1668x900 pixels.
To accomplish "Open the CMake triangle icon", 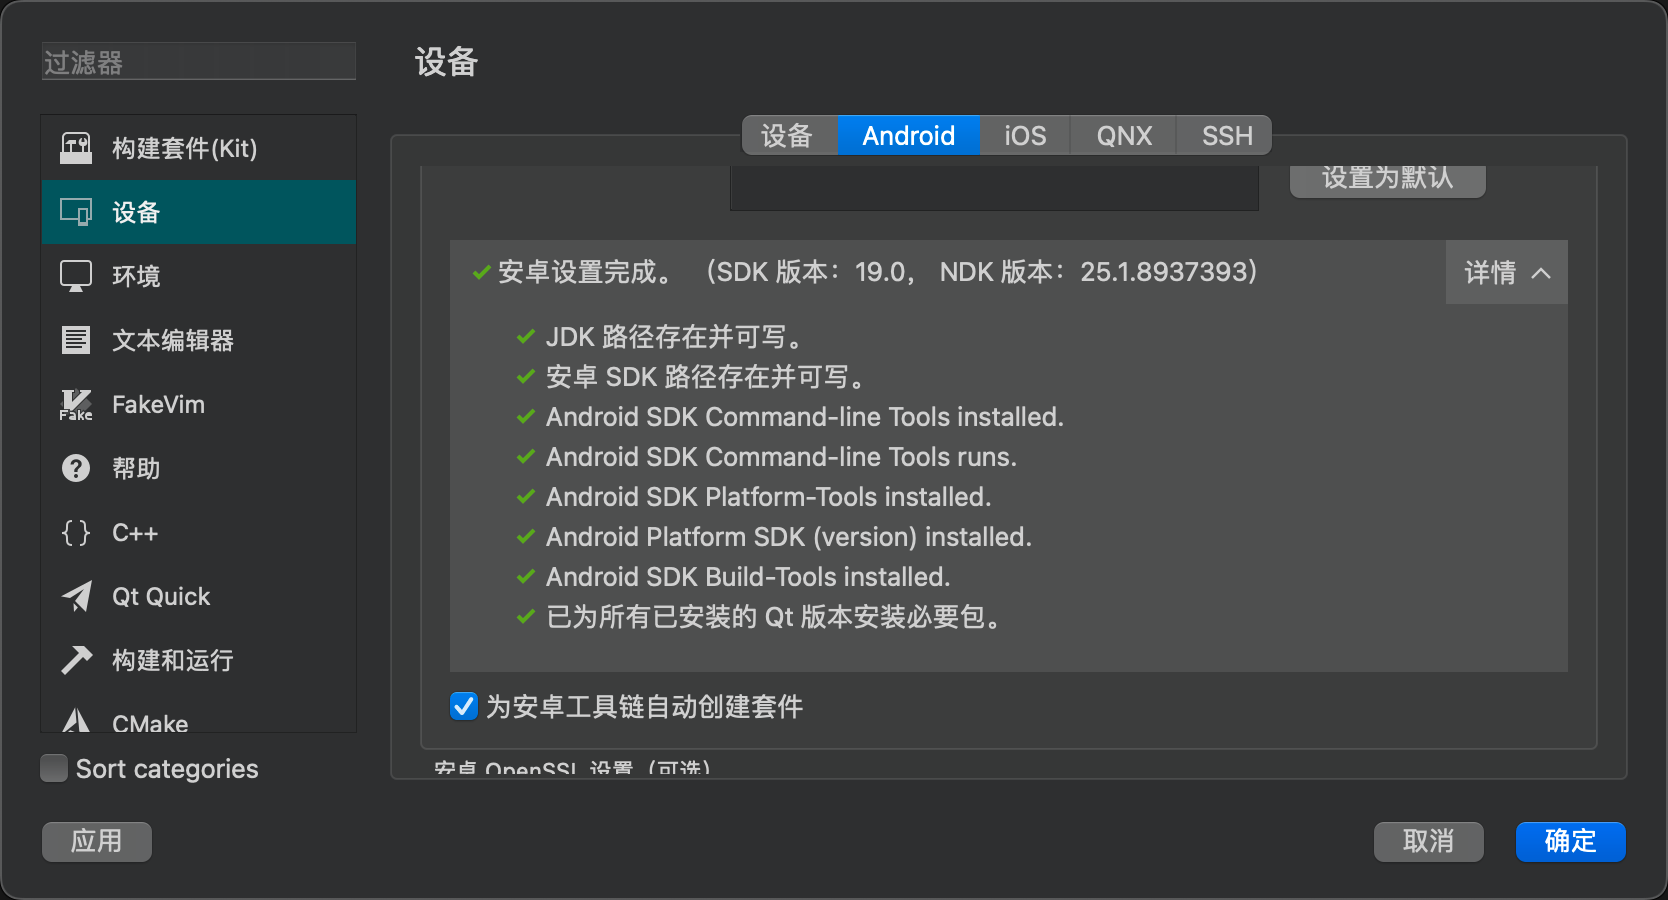I will [76, 721].
